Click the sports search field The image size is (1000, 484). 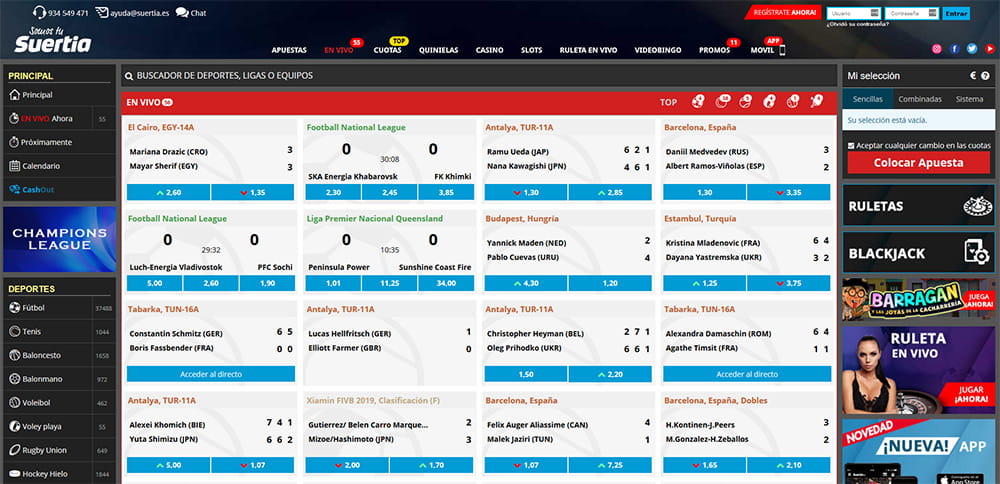point(479,76)
